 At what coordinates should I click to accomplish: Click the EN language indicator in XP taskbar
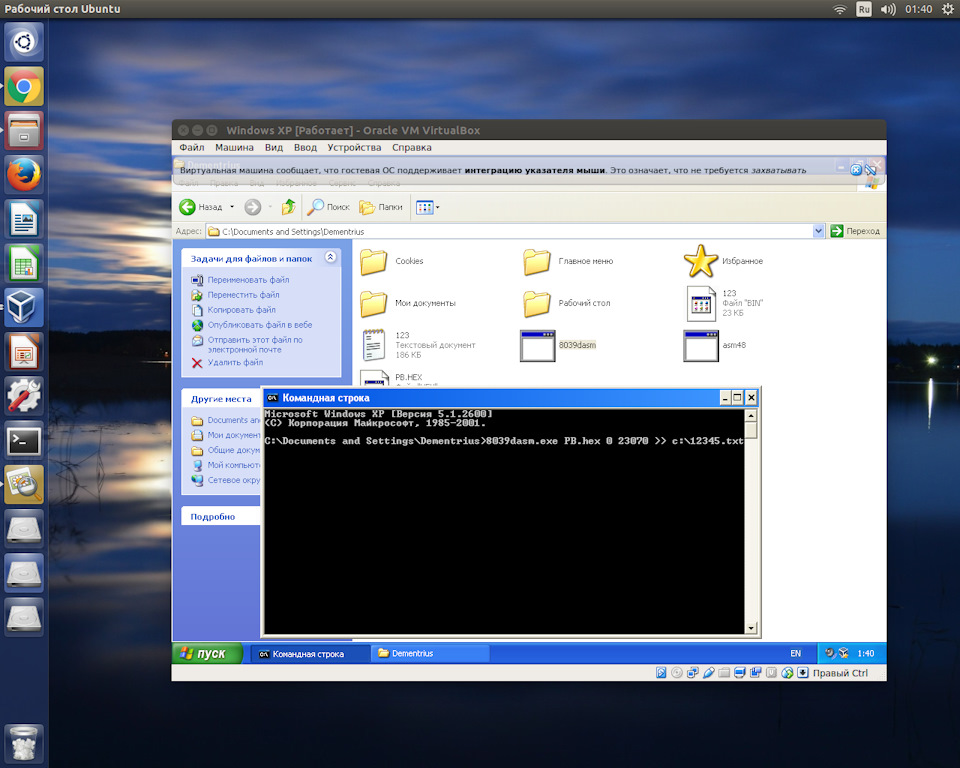[x=795, y=653]
